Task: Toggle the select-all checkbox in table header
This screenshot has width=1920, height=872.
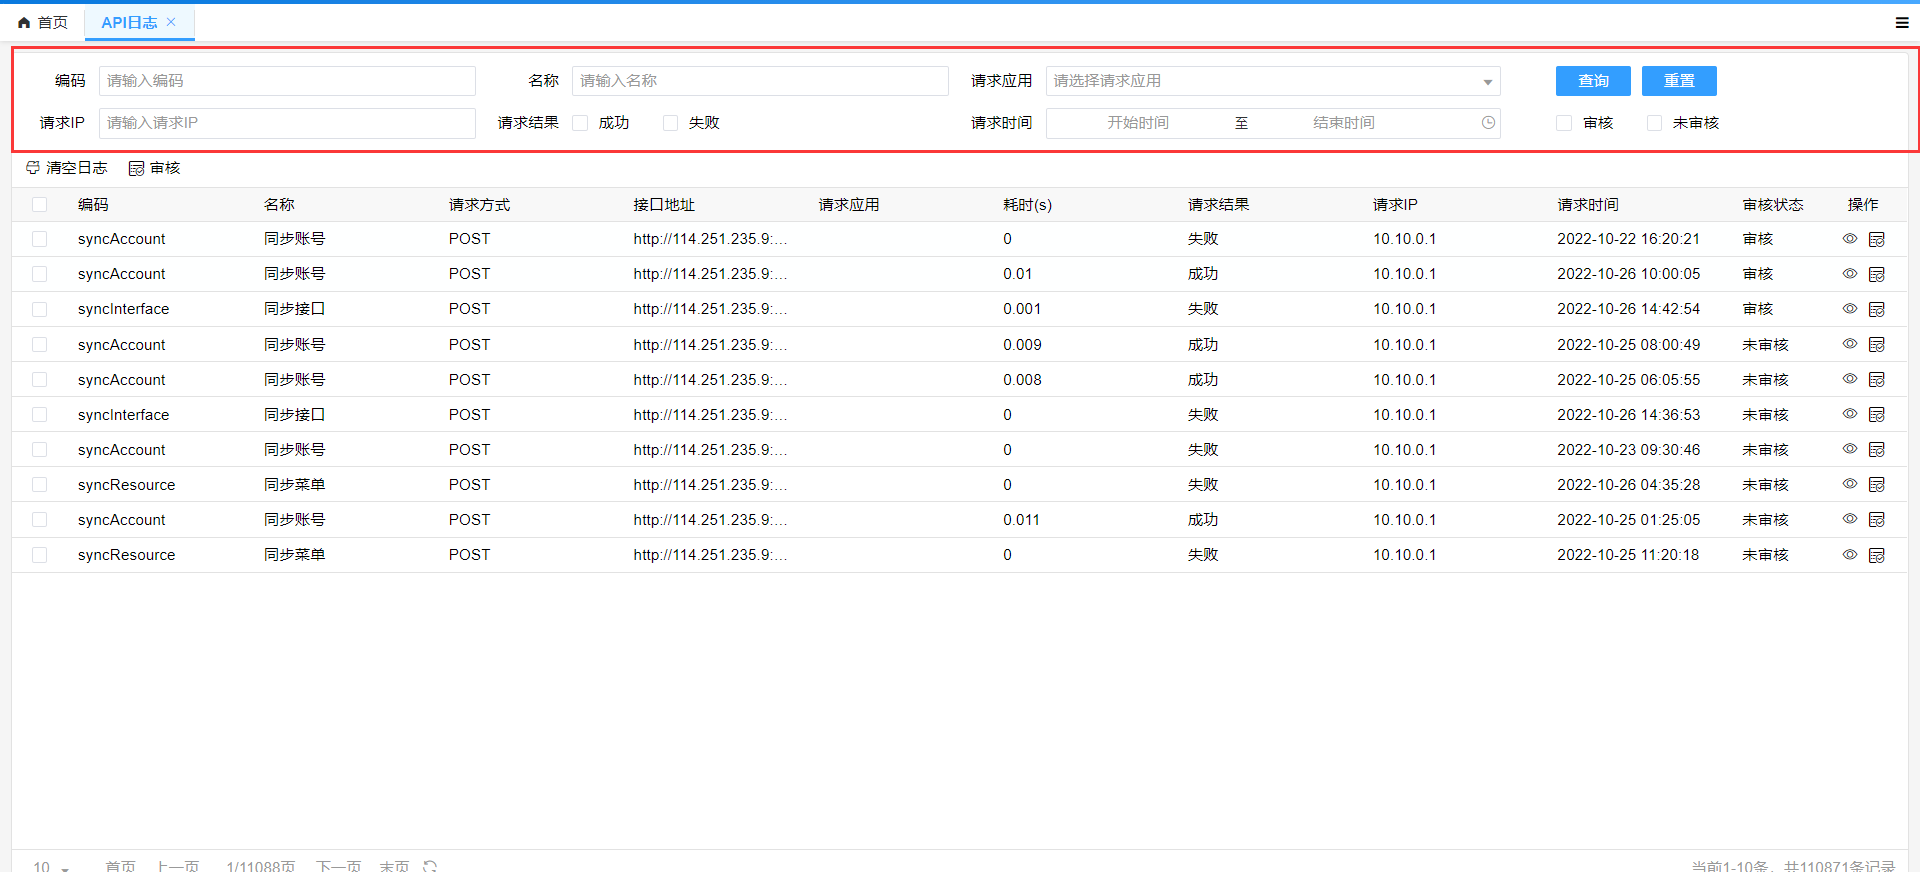Action: coord(39,204)
